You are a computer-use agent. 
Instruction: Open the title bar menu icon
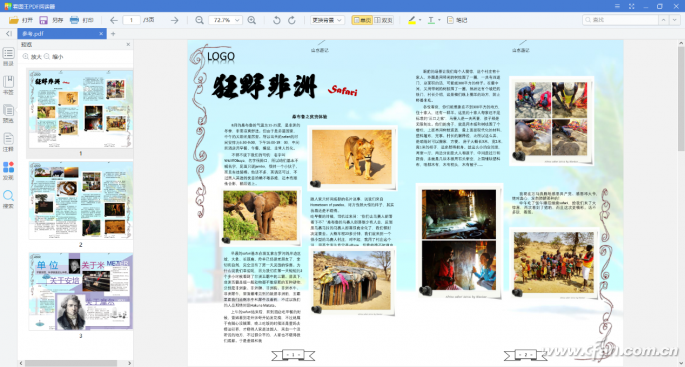click(617, 6)
